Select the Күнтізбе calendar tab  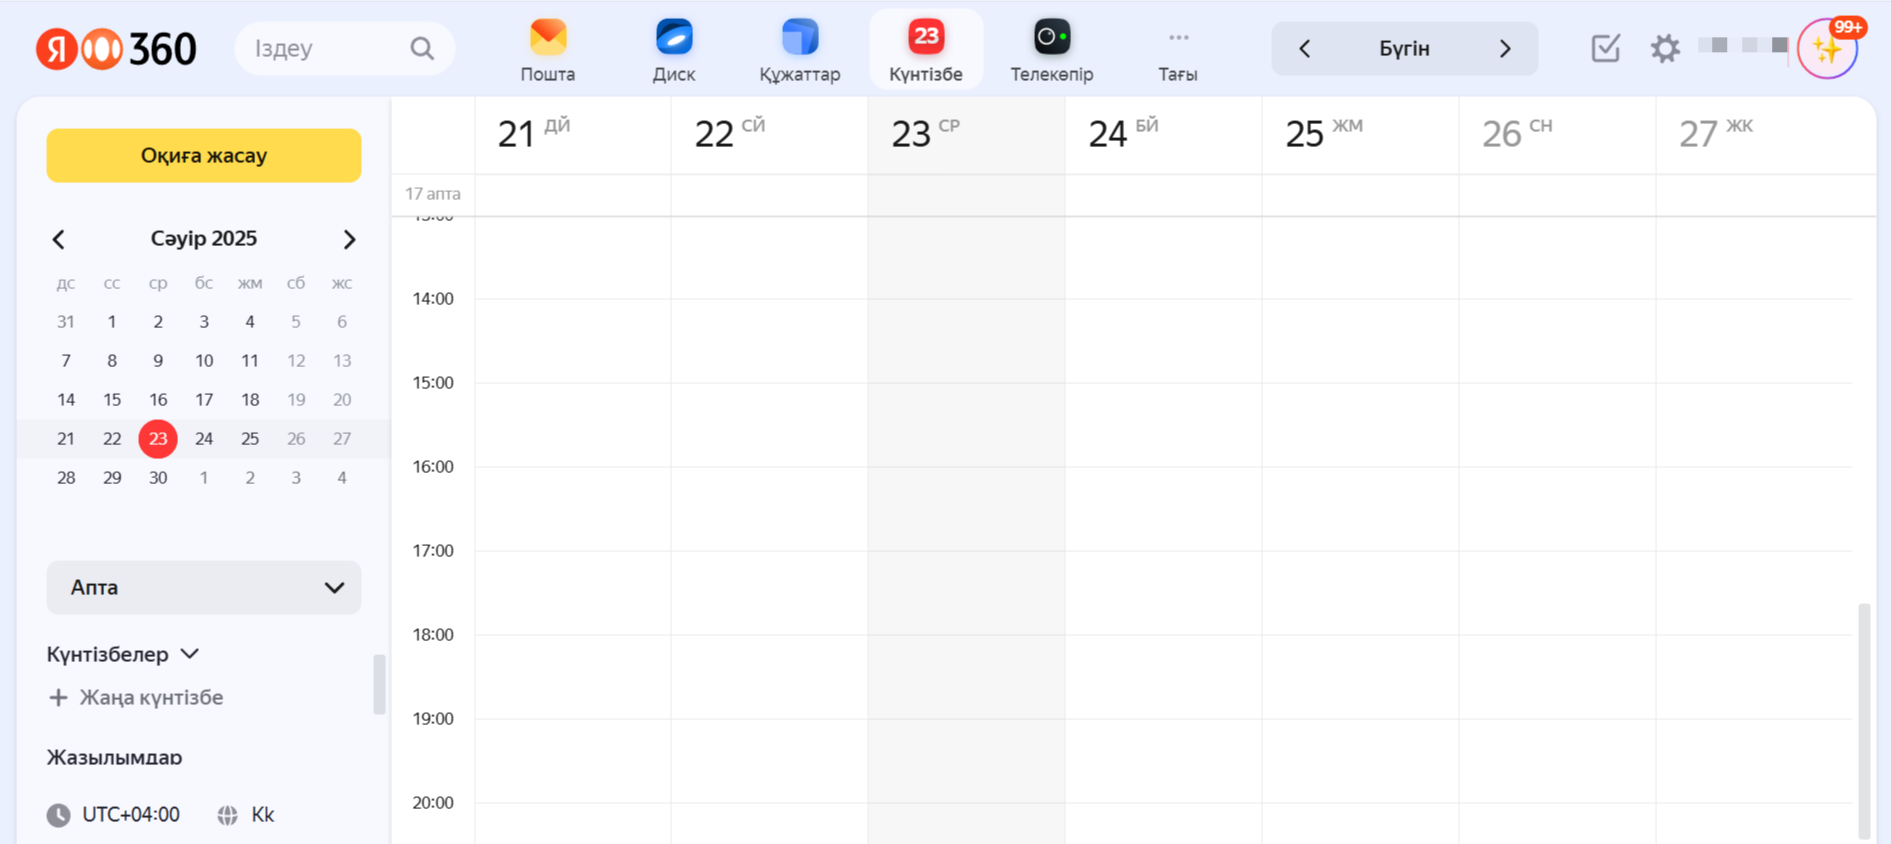pyautogui.click(x=925, y=49)
